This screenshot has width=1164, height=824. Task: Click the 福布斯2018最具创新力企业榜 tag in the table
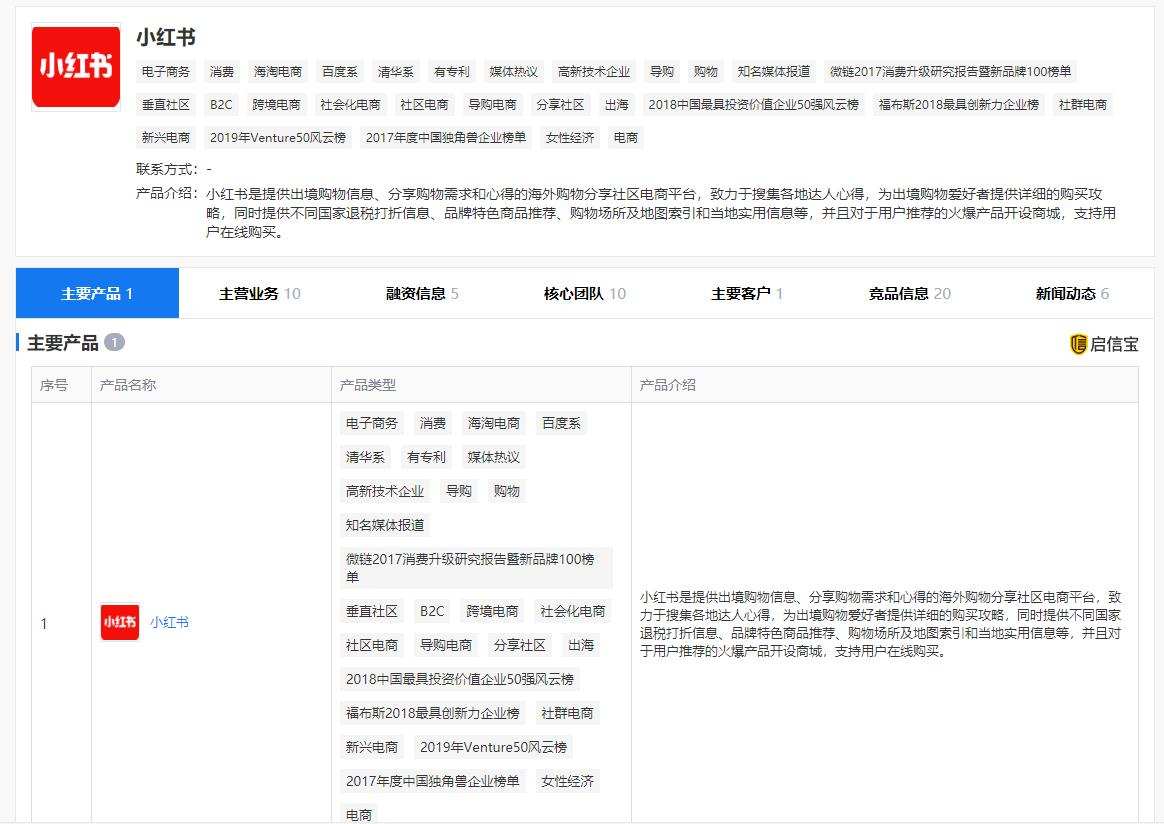[x=432, y=713]
